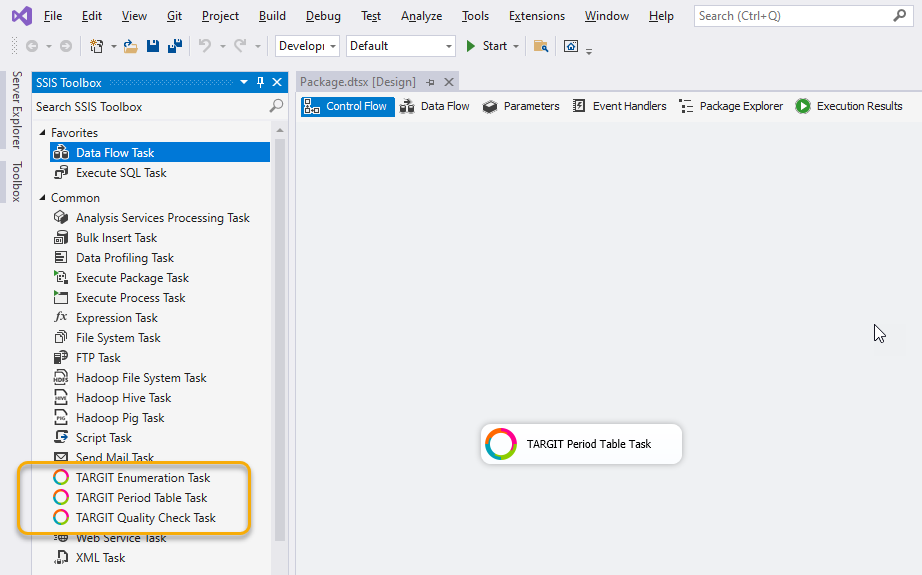Image resolution: width=922 pixels, height=575 pixels.
Task: Click the Open File folder icon
Action: 130,46
